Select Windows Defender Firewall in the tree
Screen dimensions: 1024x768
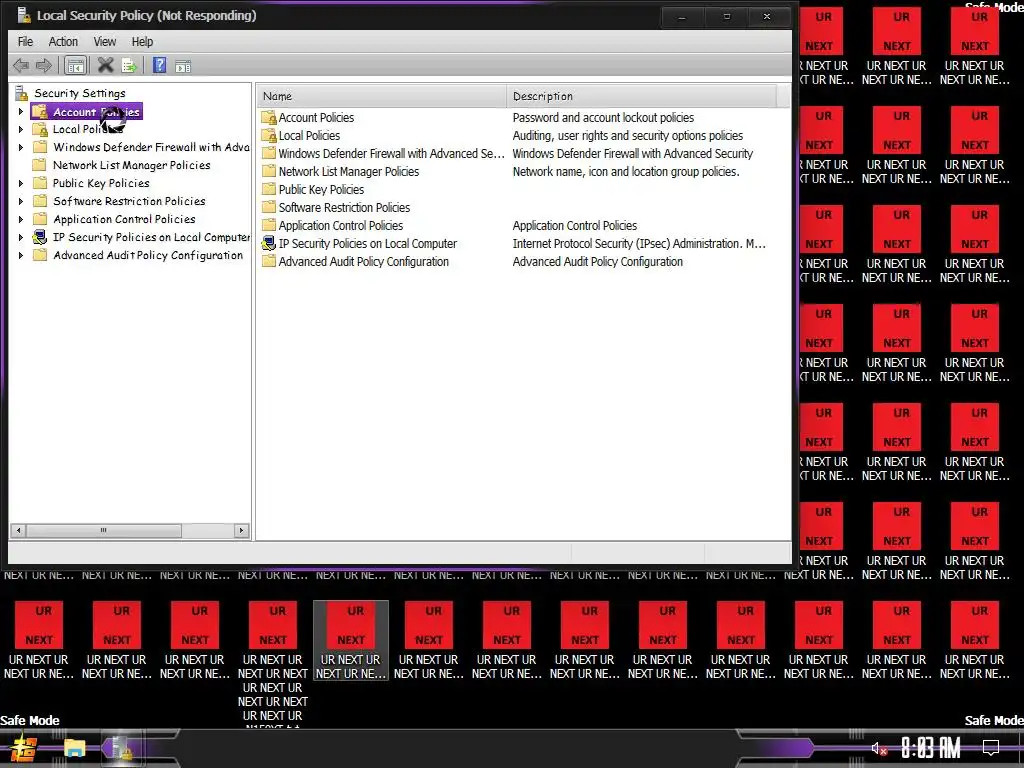(152, 148)
